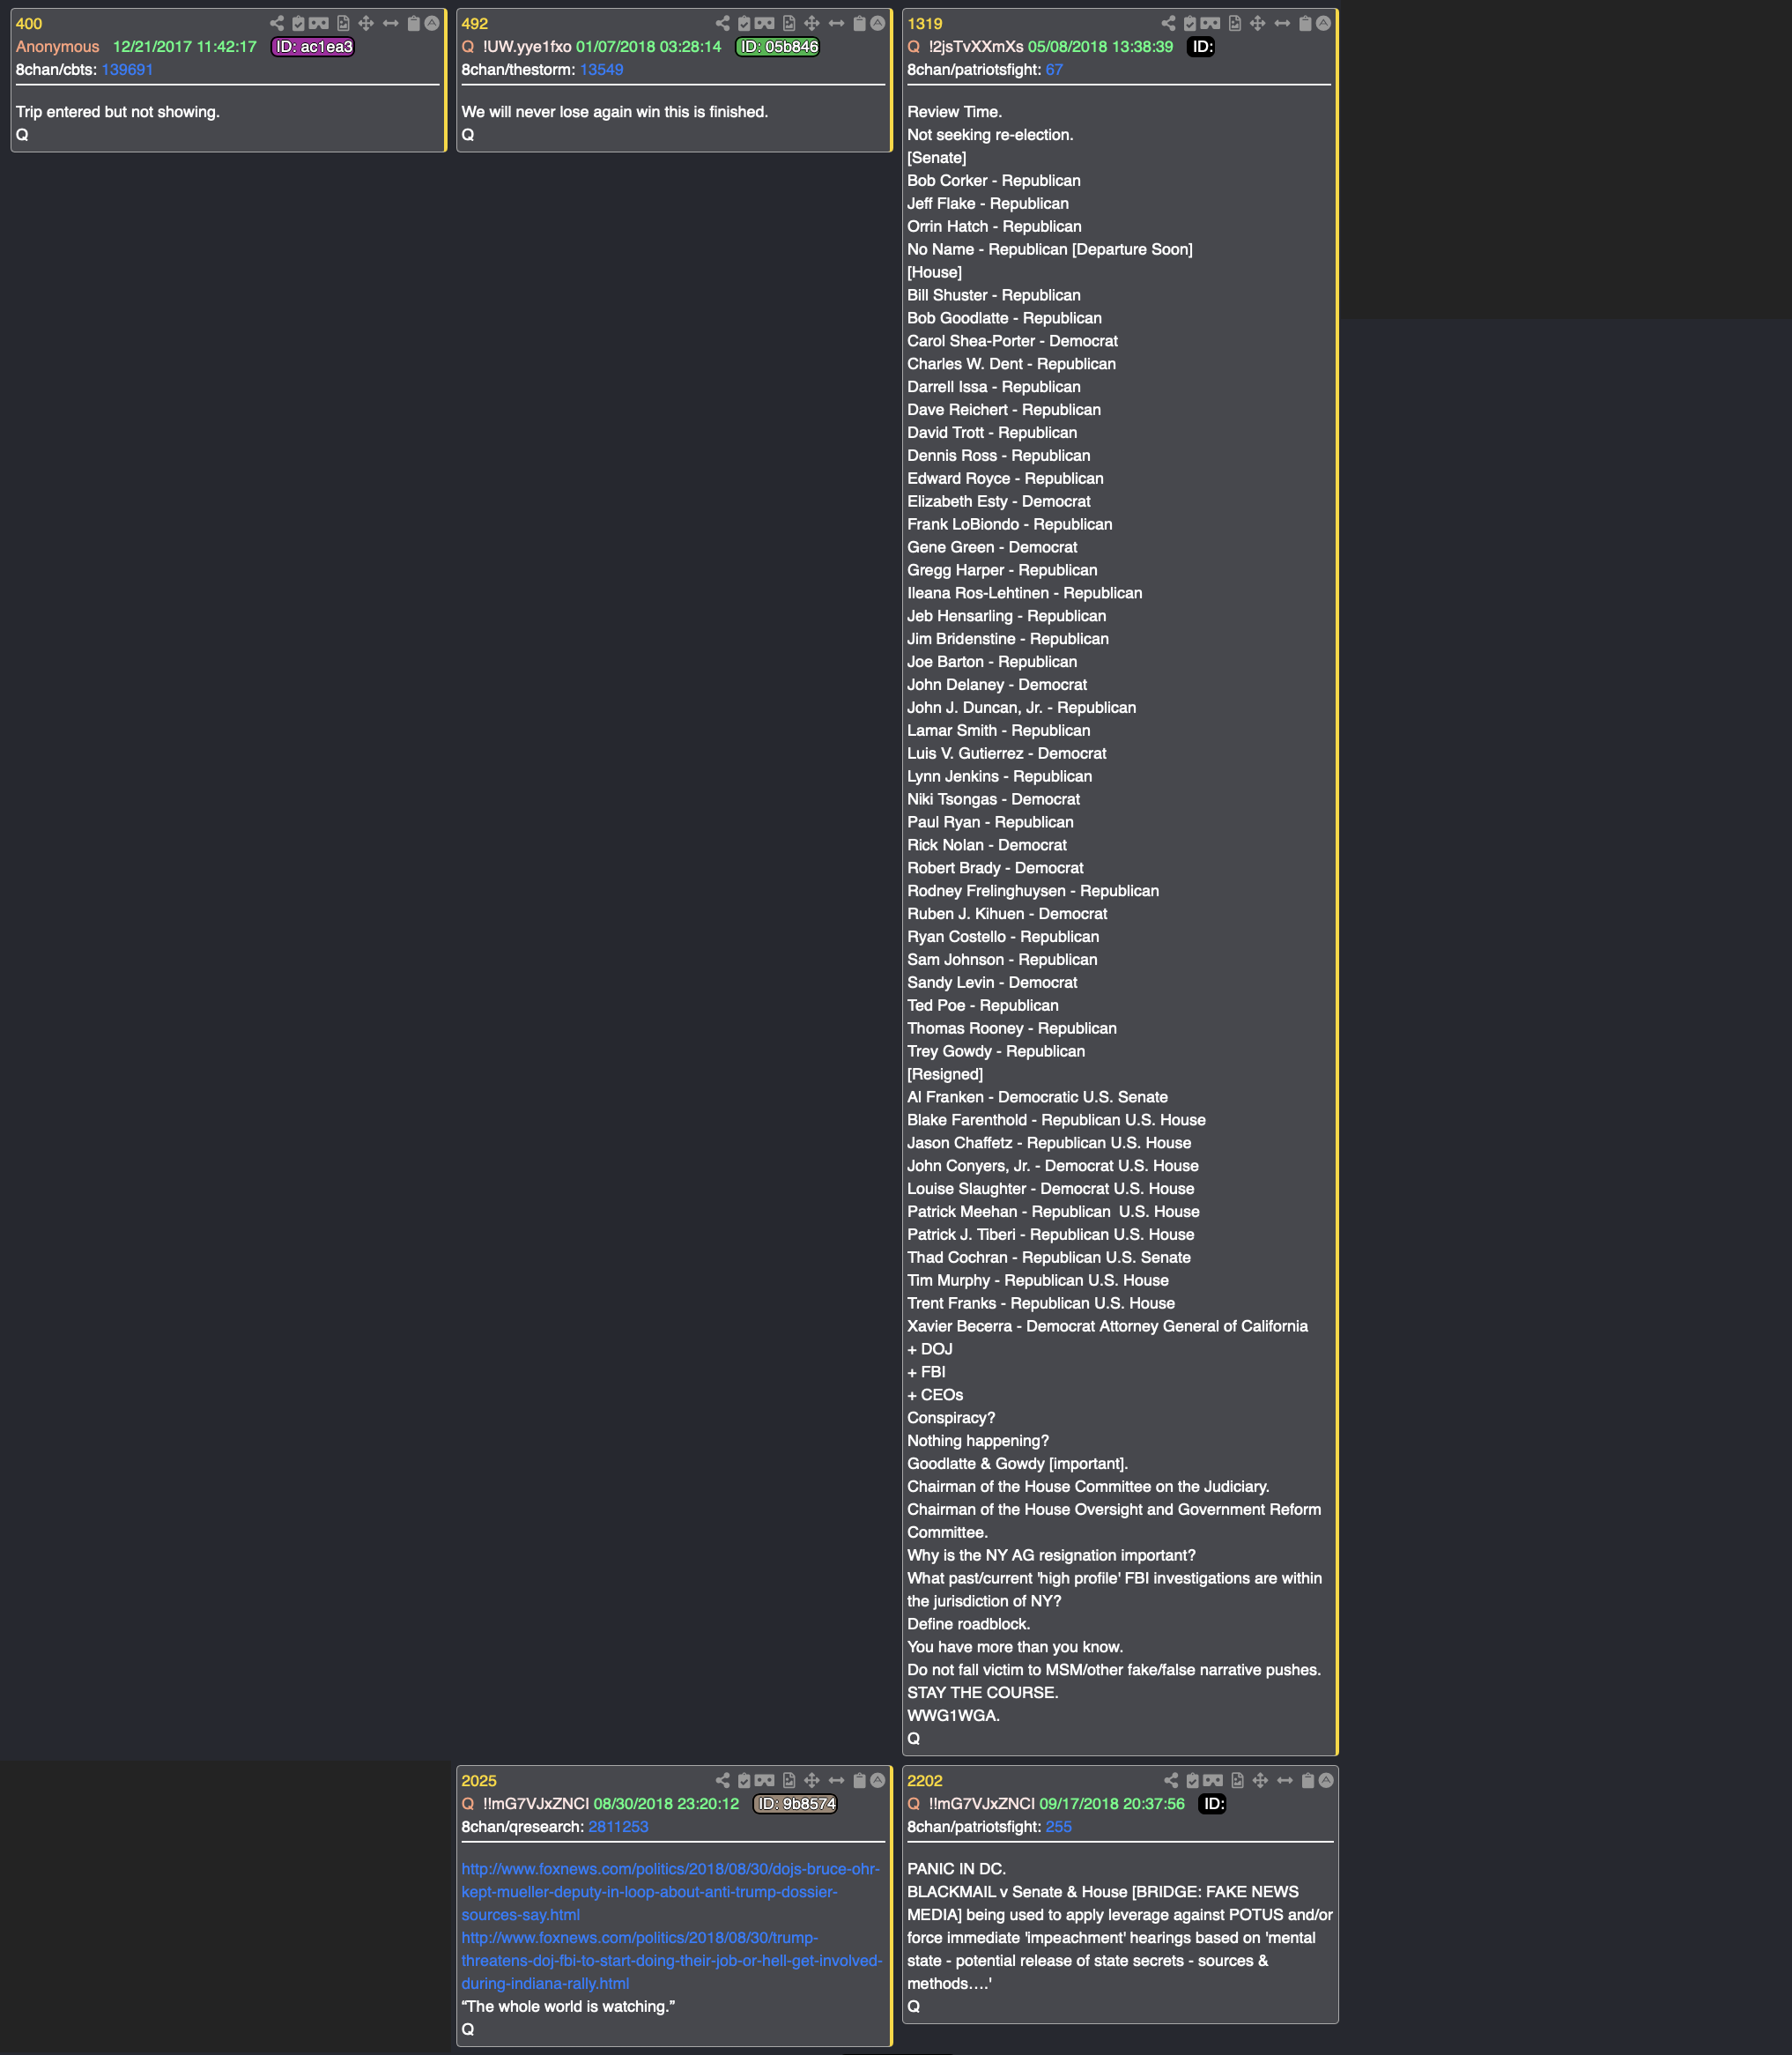Click the tan ID: 9b8574 badge
Image resolution: width=1792 pixels, height=2055 pixels.
(x=795, y=1804)
